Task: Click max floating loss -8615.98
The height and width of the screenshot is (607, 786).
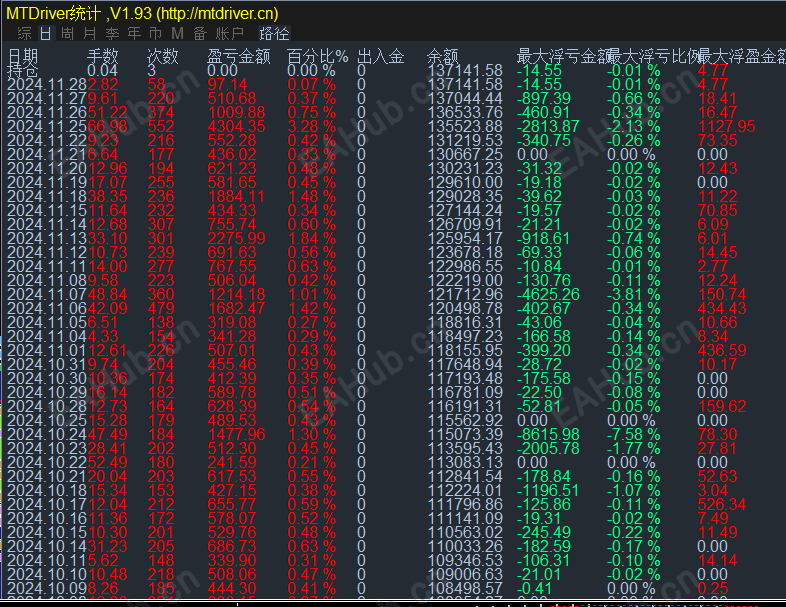Action: 548,435
